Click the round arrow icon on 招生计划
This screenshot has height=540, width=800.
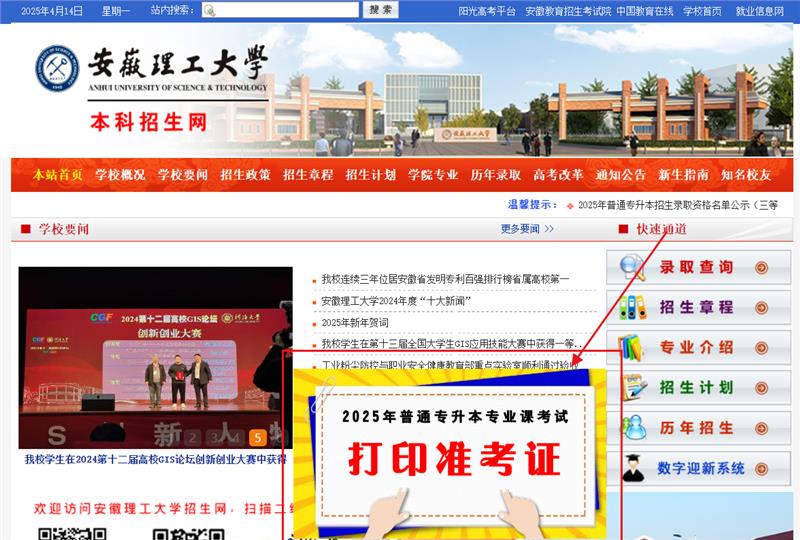click(x=761, y=388)
